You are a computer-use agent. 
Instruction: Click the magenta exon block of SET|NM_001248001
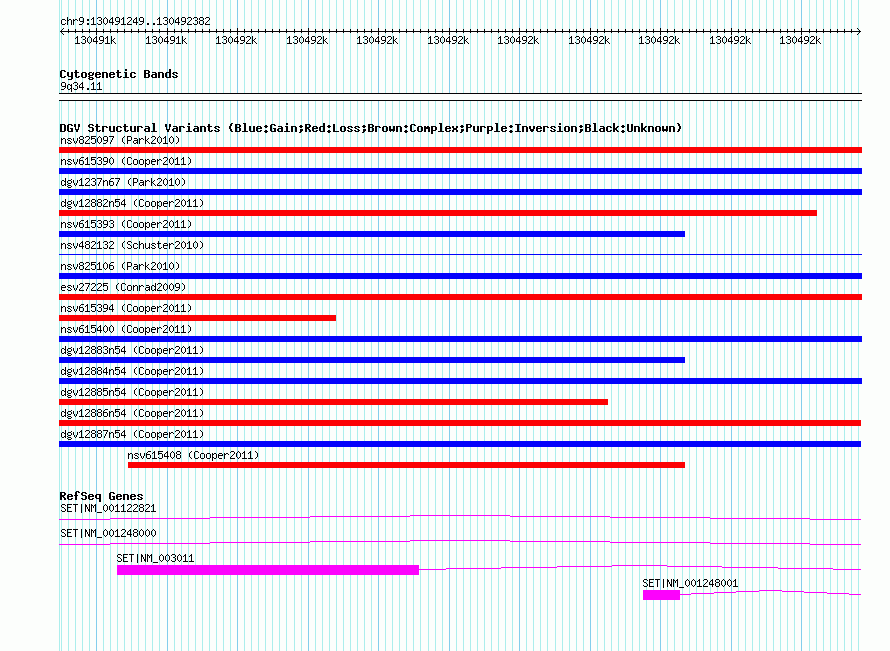(661, 595)
